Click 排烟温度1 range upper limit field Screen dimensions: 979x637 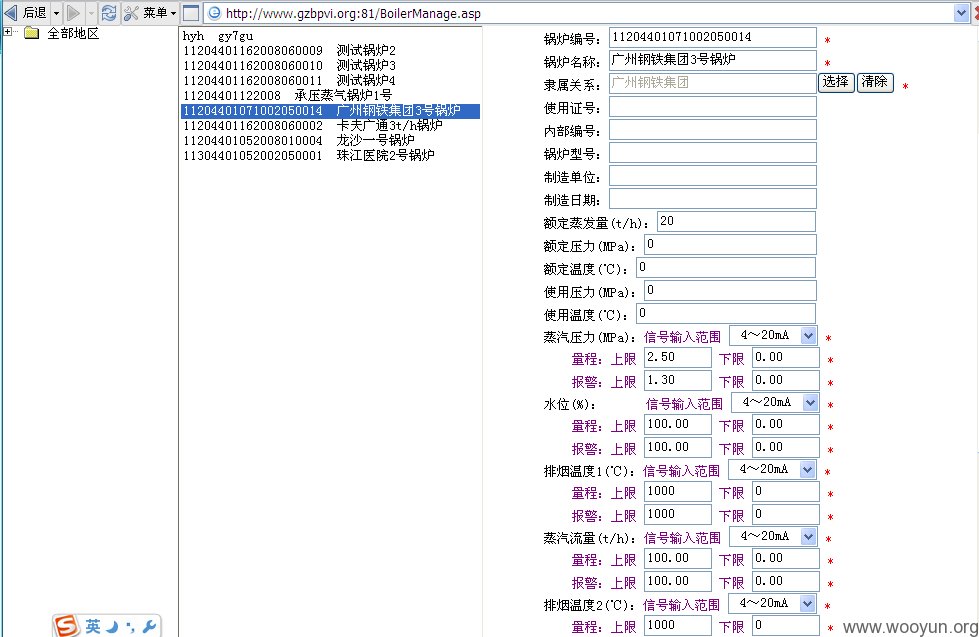(x=677, y=491)
